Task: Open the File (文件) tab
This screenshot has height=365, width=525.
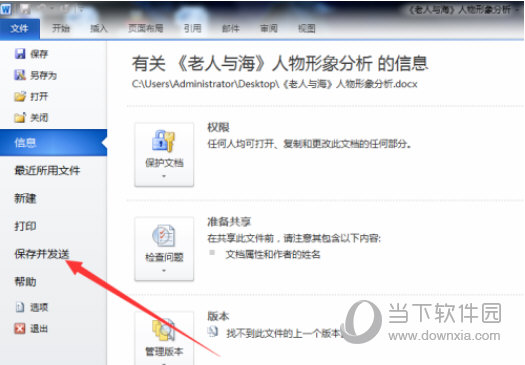Action: point(19,29)
